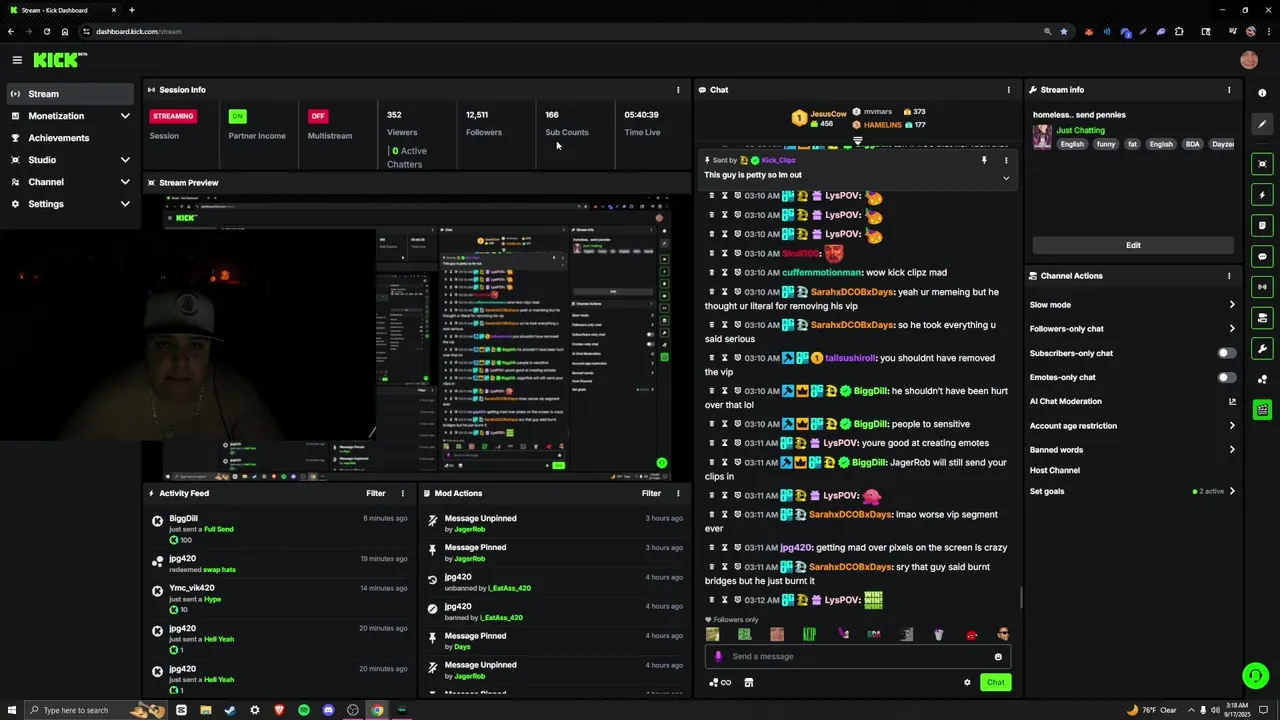Click the 'BDA' stream tag
This screenshot has width=1280, height=720.
click(x=1192, y=144)
